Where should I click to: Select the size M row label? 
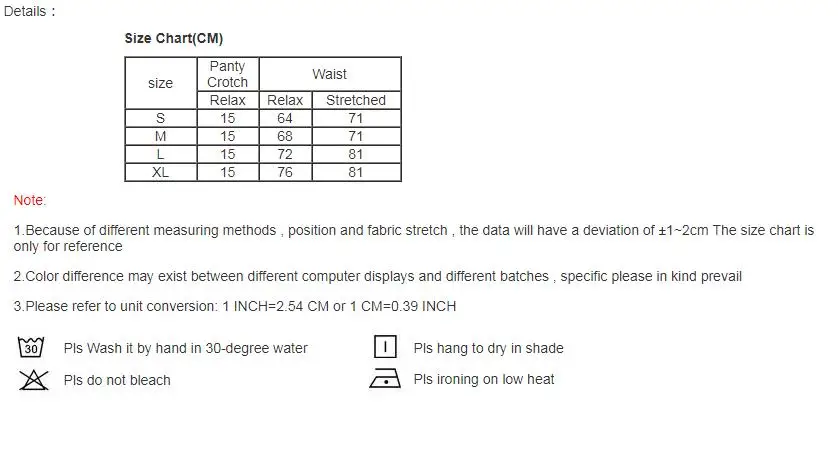[x=160, y=136]
